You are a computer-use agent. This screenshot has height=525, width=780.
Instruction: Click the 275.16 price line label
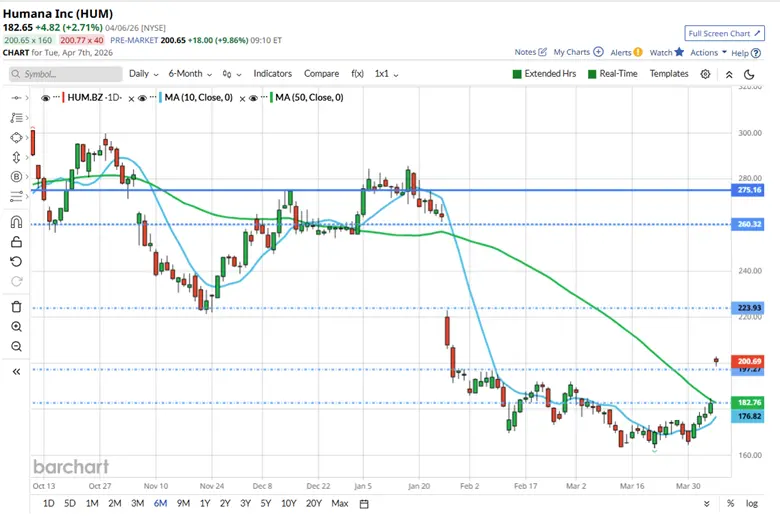point(748,190)
